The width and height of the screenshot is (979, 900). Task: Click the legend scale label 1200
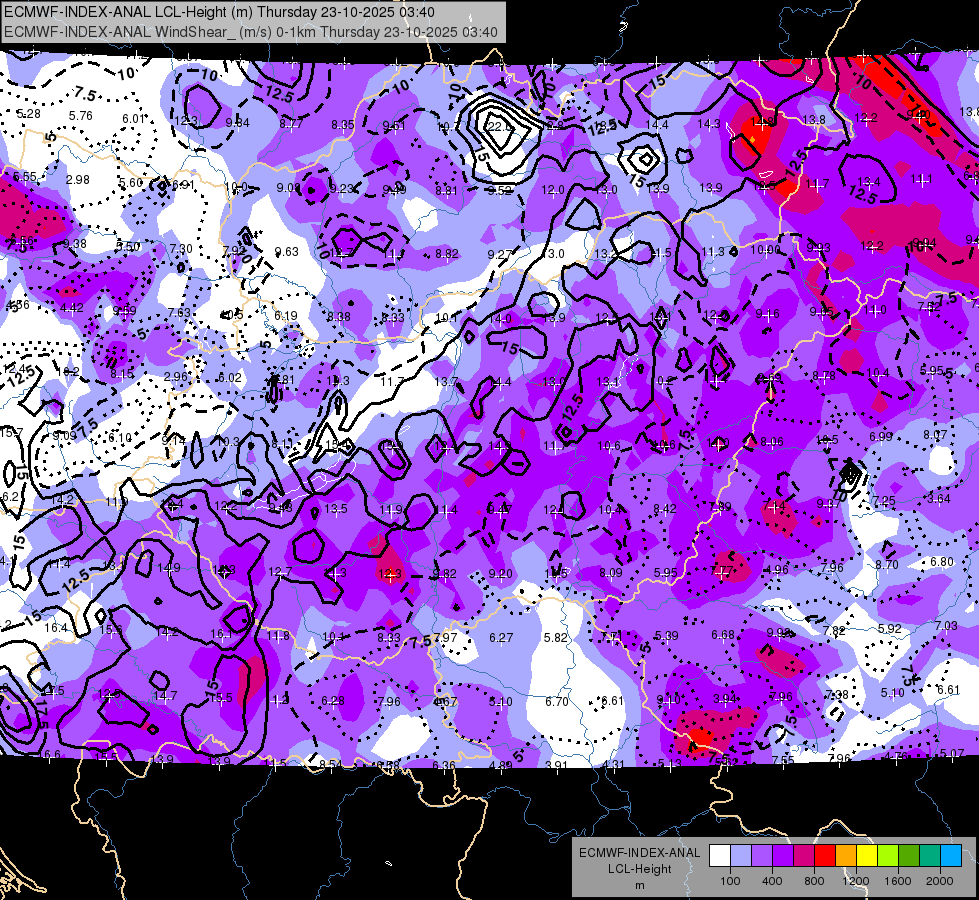click(x=855, y=881)
